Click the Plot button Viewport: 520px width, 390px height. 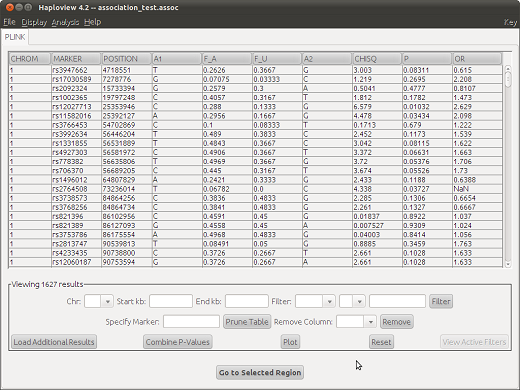(290, 342)
